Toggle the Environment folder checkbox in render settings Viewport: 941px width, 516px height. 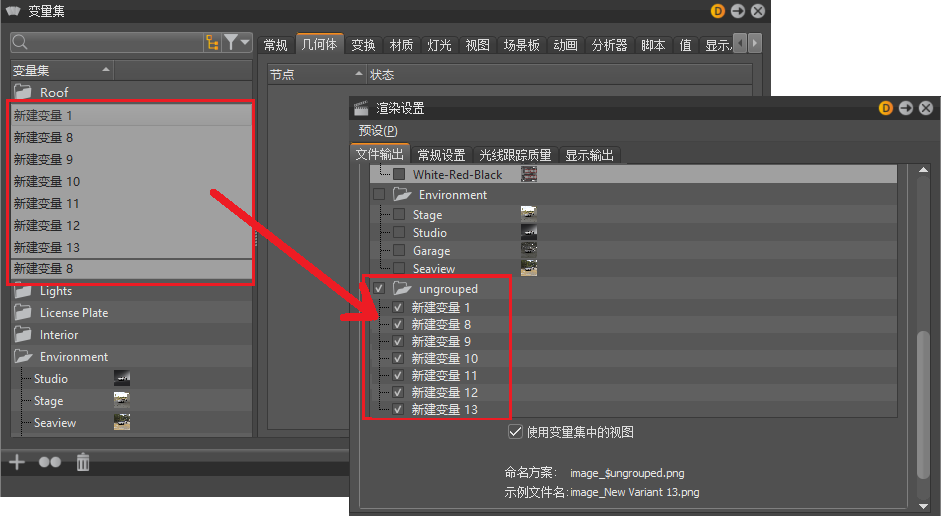tap(379, 194)
